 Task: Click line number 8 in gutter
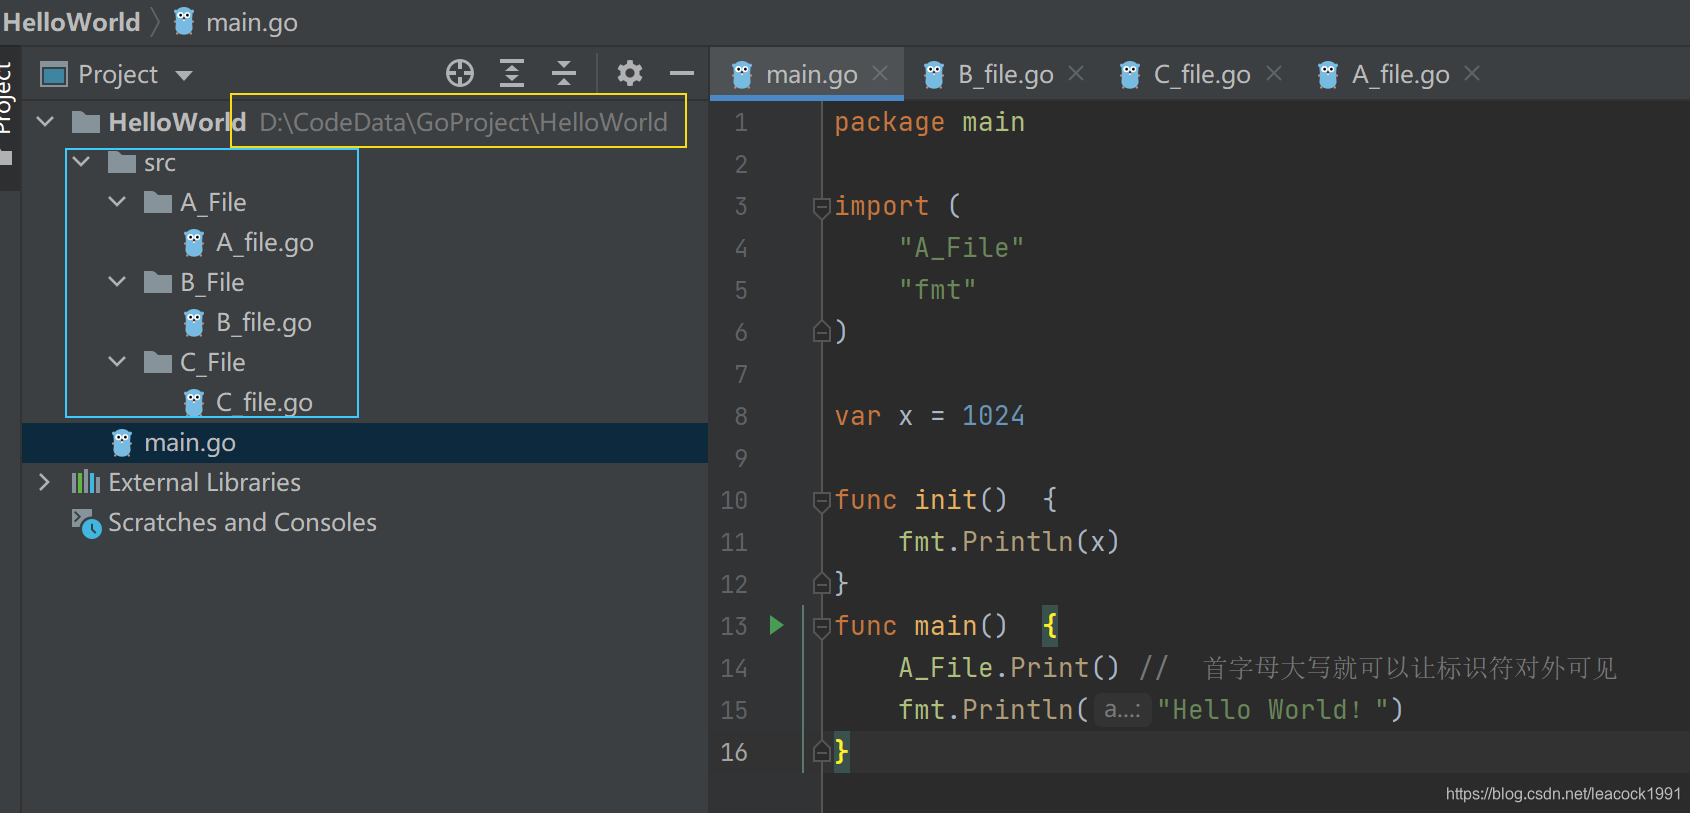coord(741,416)
